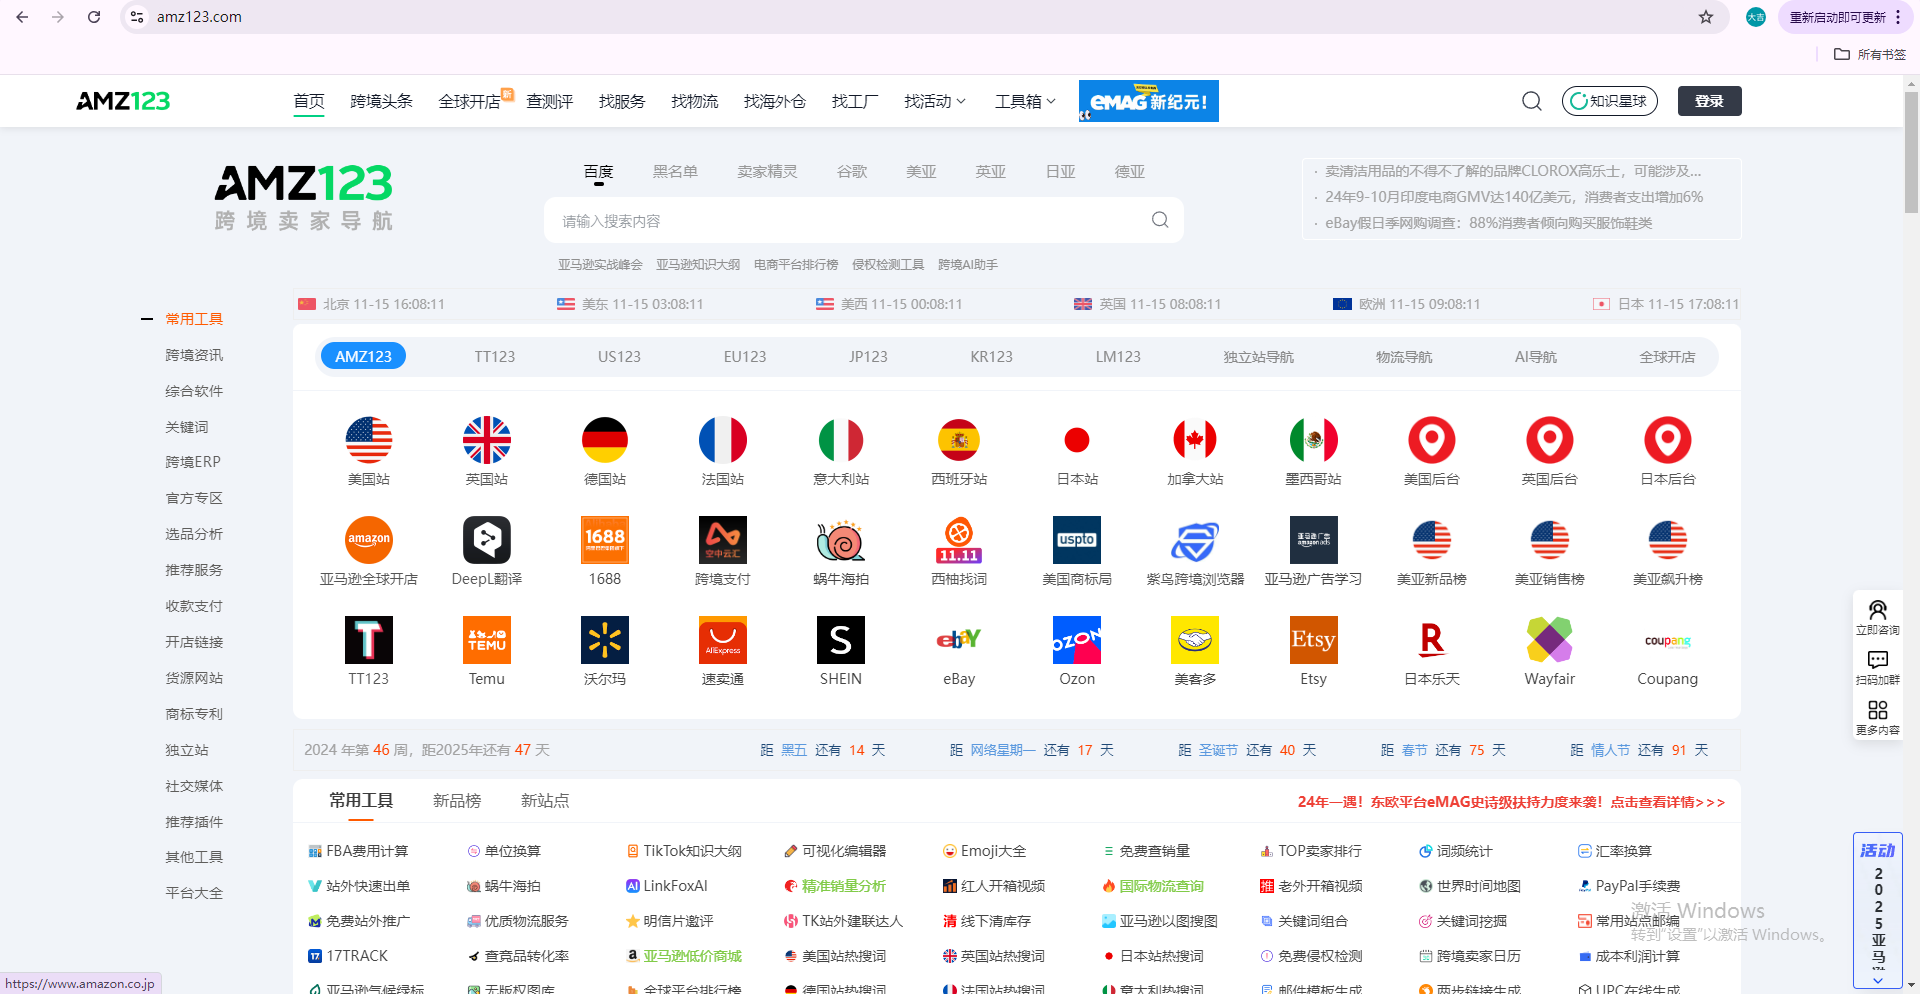Expand the 活动 side panel chevron

pyautogui.click(x=1878, y=980)
